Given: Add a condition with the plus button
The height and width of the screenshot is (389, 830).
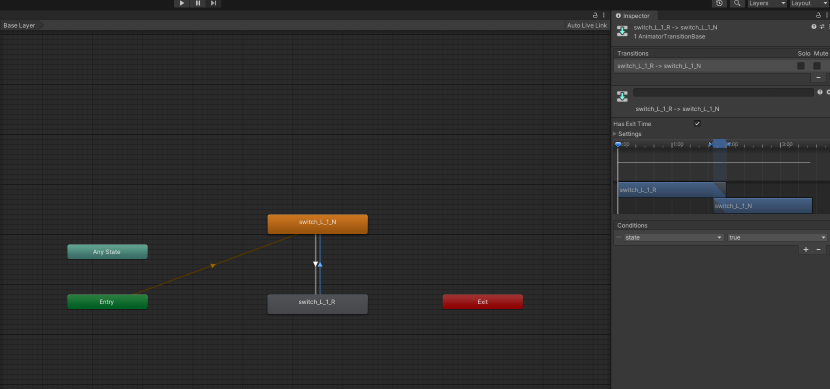Looking at the screenshot, I should [x=806, y=250].
